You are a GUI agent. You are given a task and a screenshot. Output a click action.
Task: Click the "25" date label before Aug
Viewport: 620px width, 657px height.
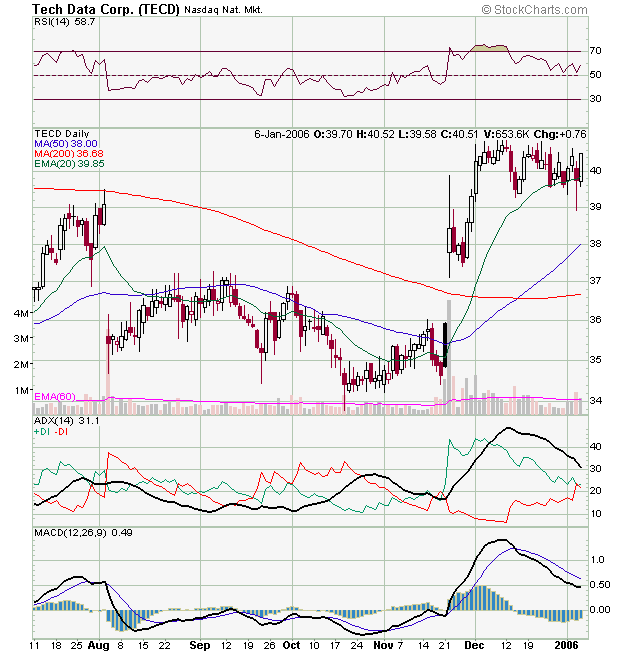click(76, 646)
